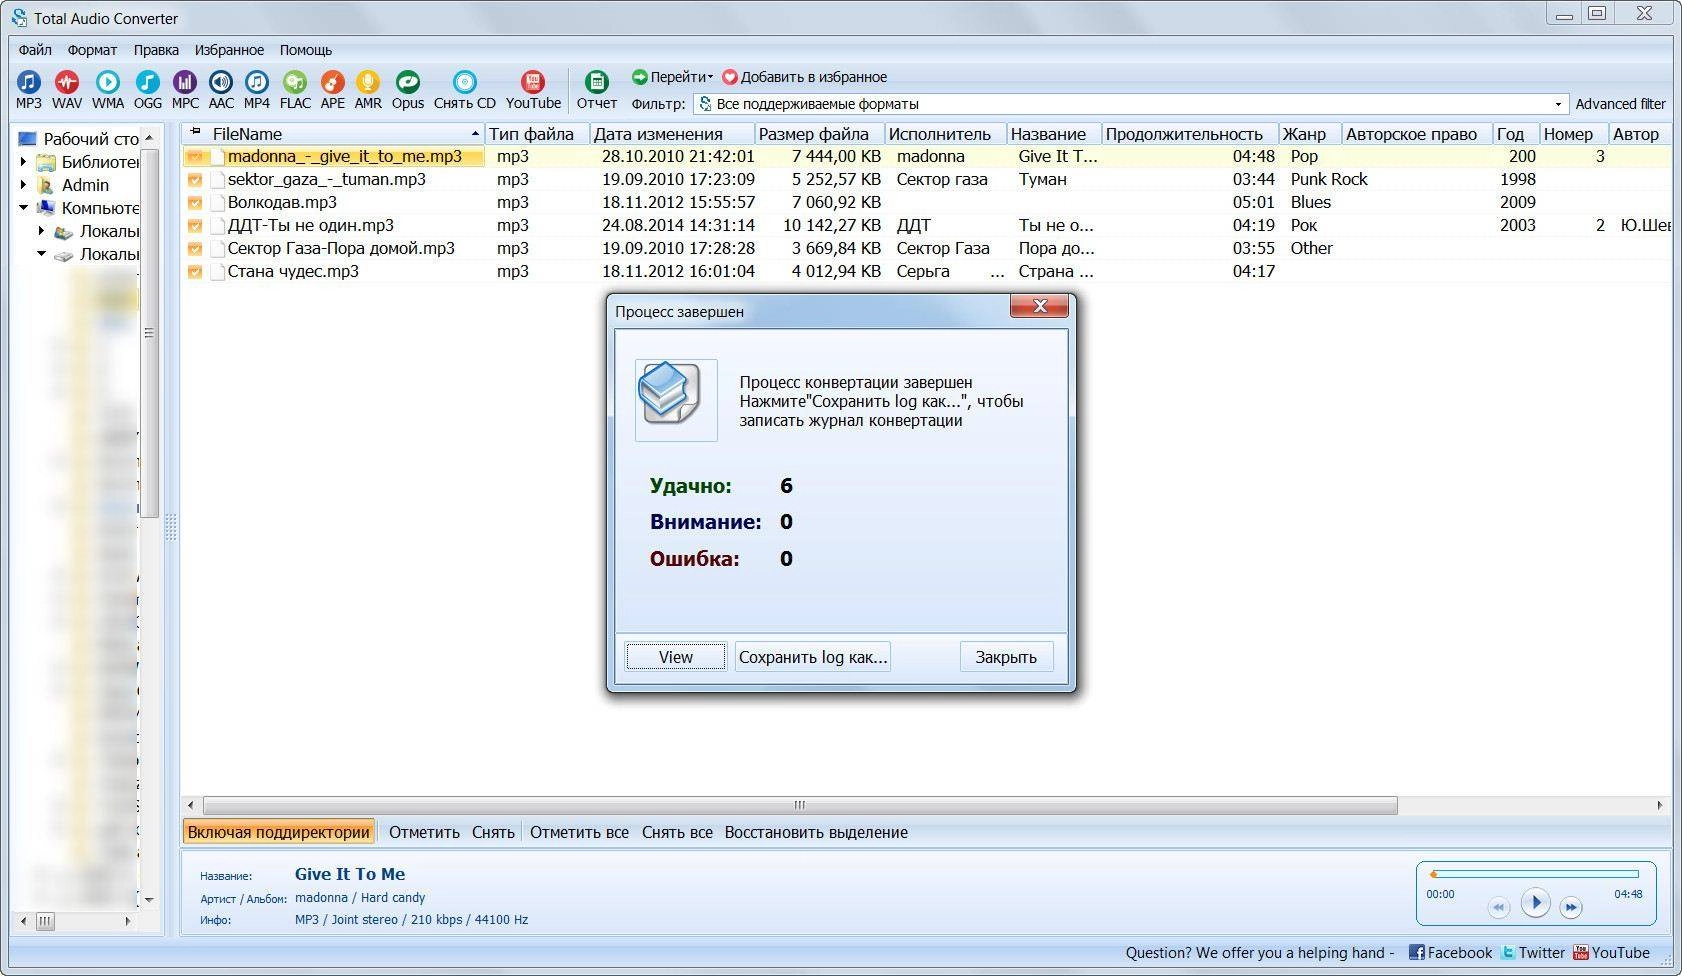Select the FLAC conversion icon
The image size is (1682, 976).
click(295, 89)
